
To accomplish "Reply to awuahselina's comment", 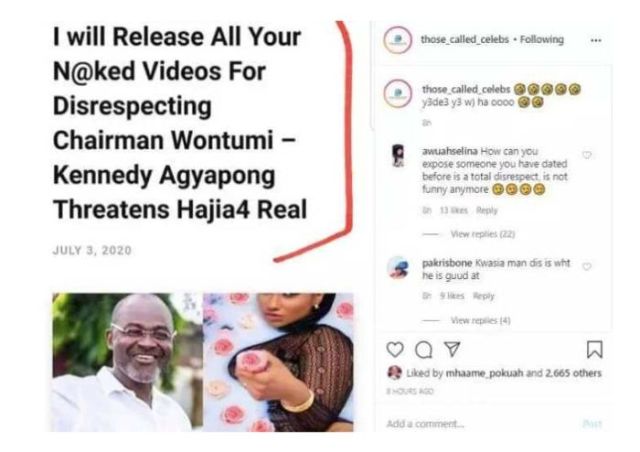I will (x=487, y=211).
